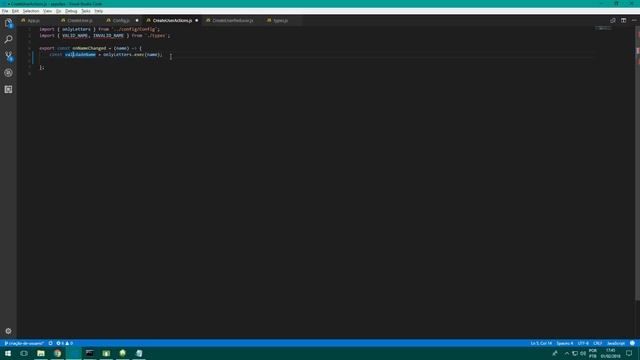Switch to the App.js tab

pyautogui.click(x=34, y=20)
